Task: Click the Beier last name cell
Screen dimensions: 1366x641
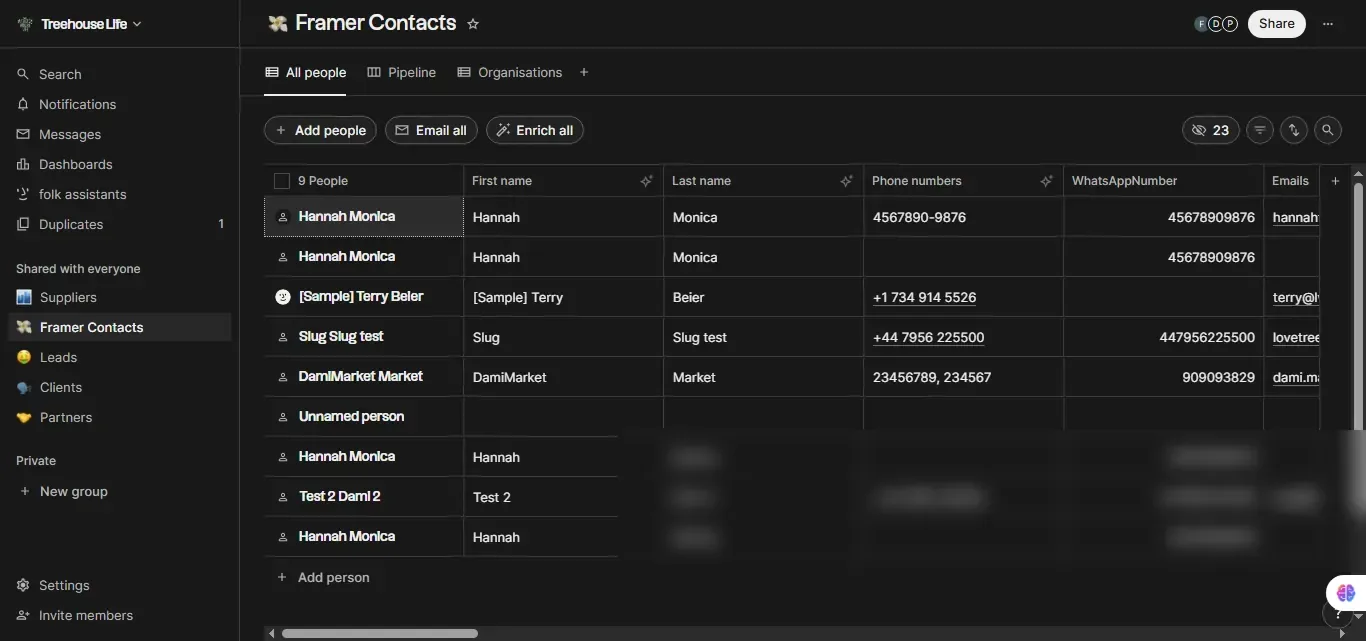Action: pyautogui.click(x=763, y=297)
